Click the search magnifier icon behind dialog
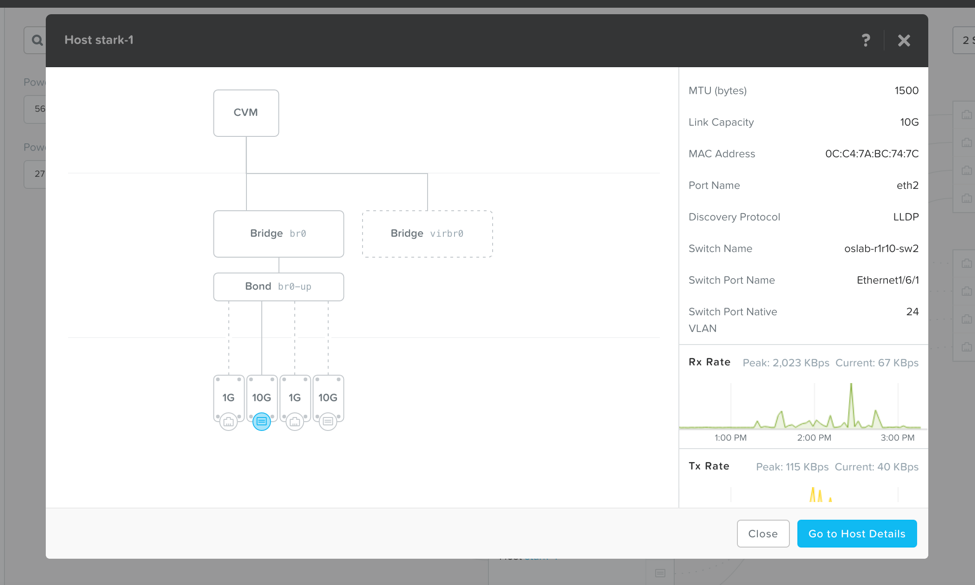975x585 pixels. click(37, 40)
